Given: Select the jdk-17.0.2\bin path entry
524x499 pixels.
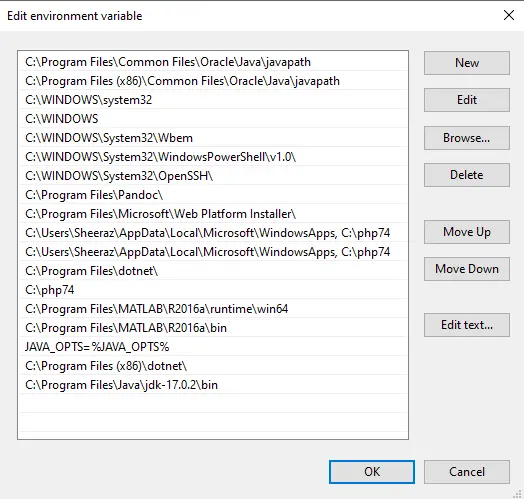Looking at the screenshot, I should tap(213, 385).
